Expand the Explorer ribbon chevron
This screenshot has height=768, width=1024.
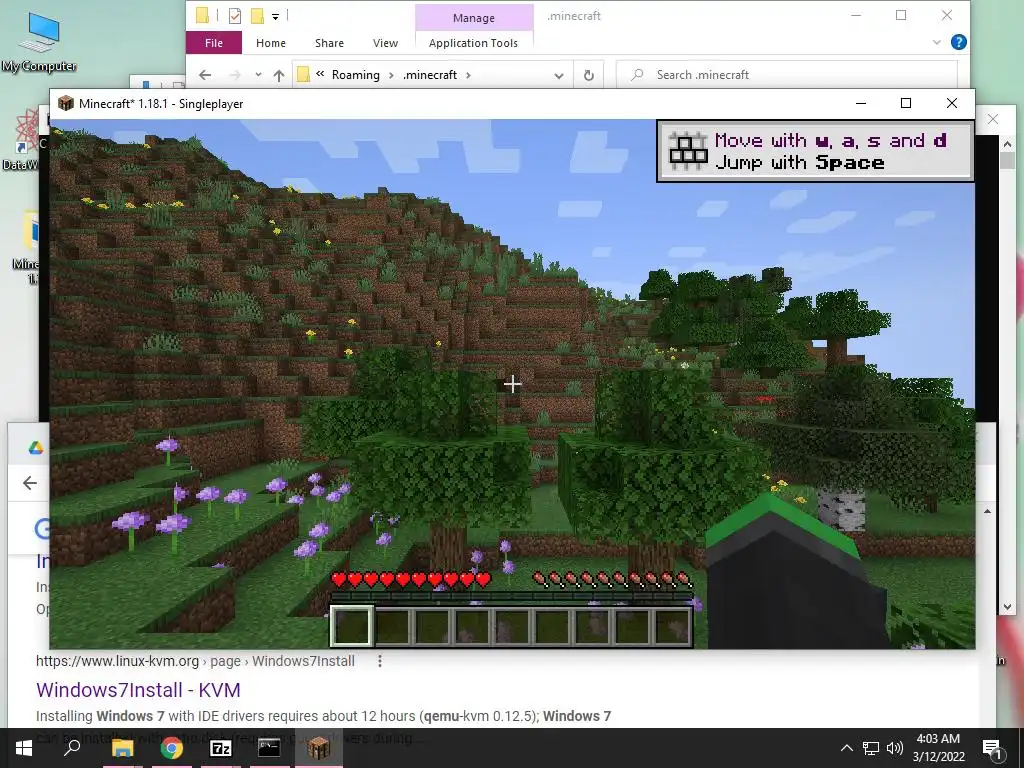pyautogui.click(x=936, y=43)
